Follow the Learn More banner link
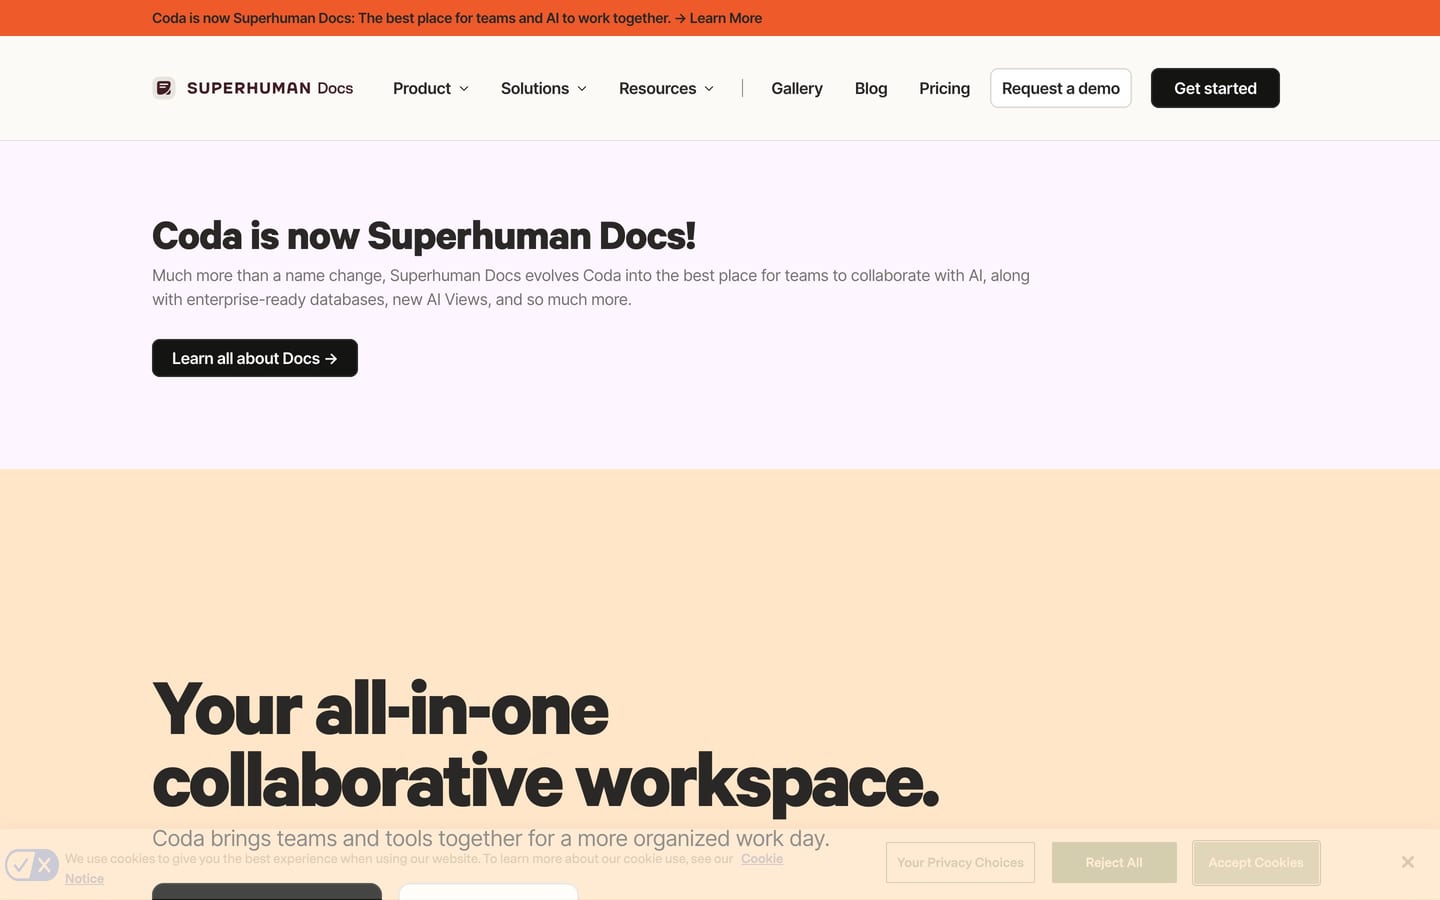1440x900 pixels. click(725, 18)
